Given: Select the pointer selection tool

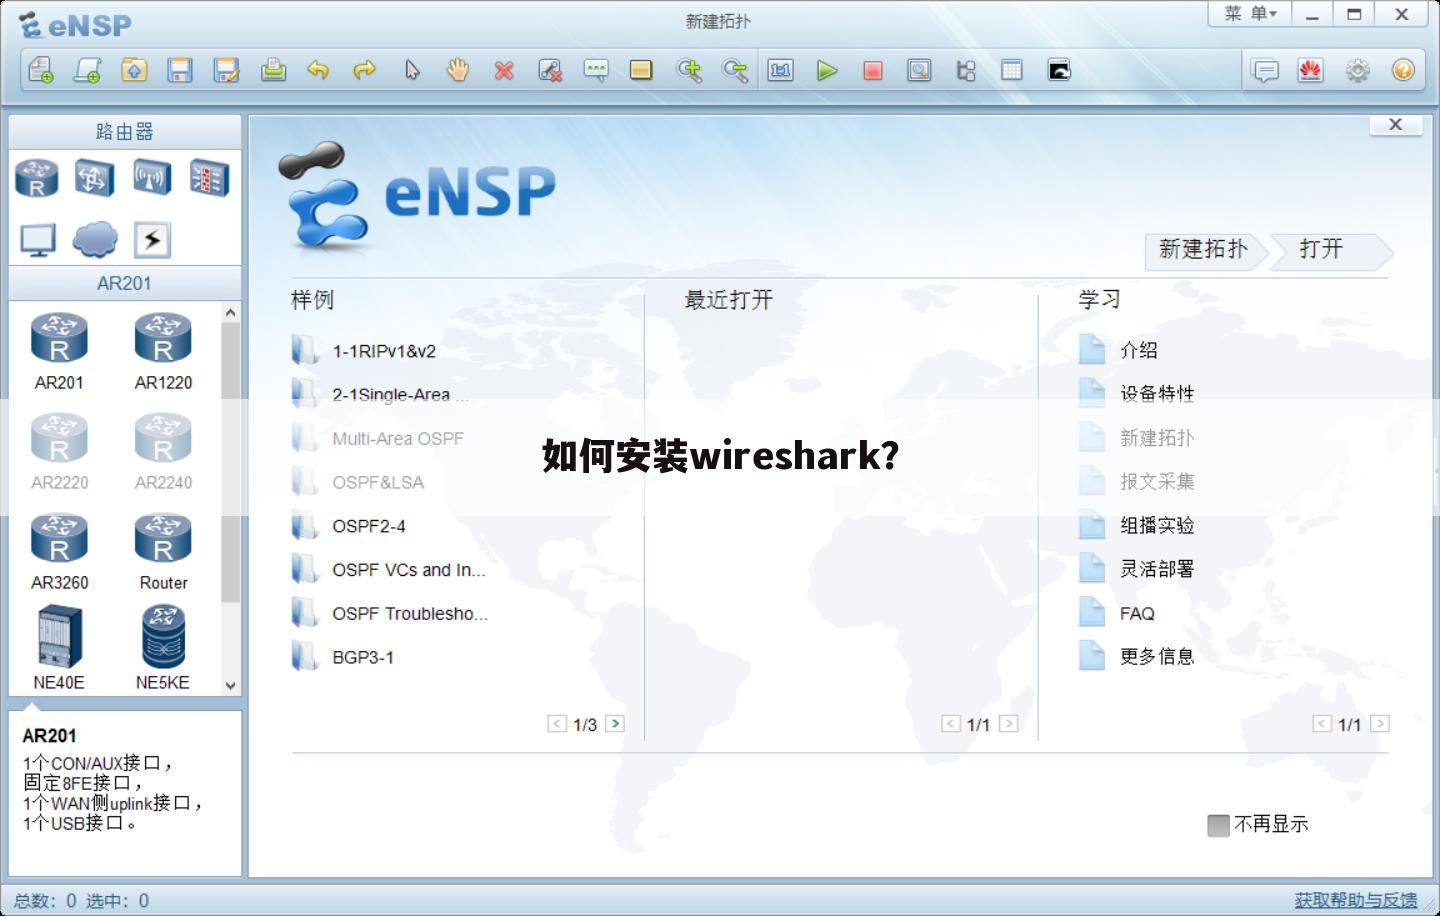Looking at the screenshot, I should click(x=412, y=70).
